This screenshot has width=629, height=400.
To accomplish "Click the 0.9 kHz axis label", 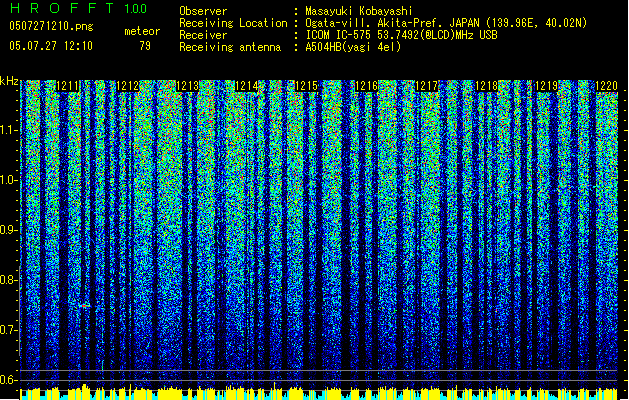I will point(9,230).
